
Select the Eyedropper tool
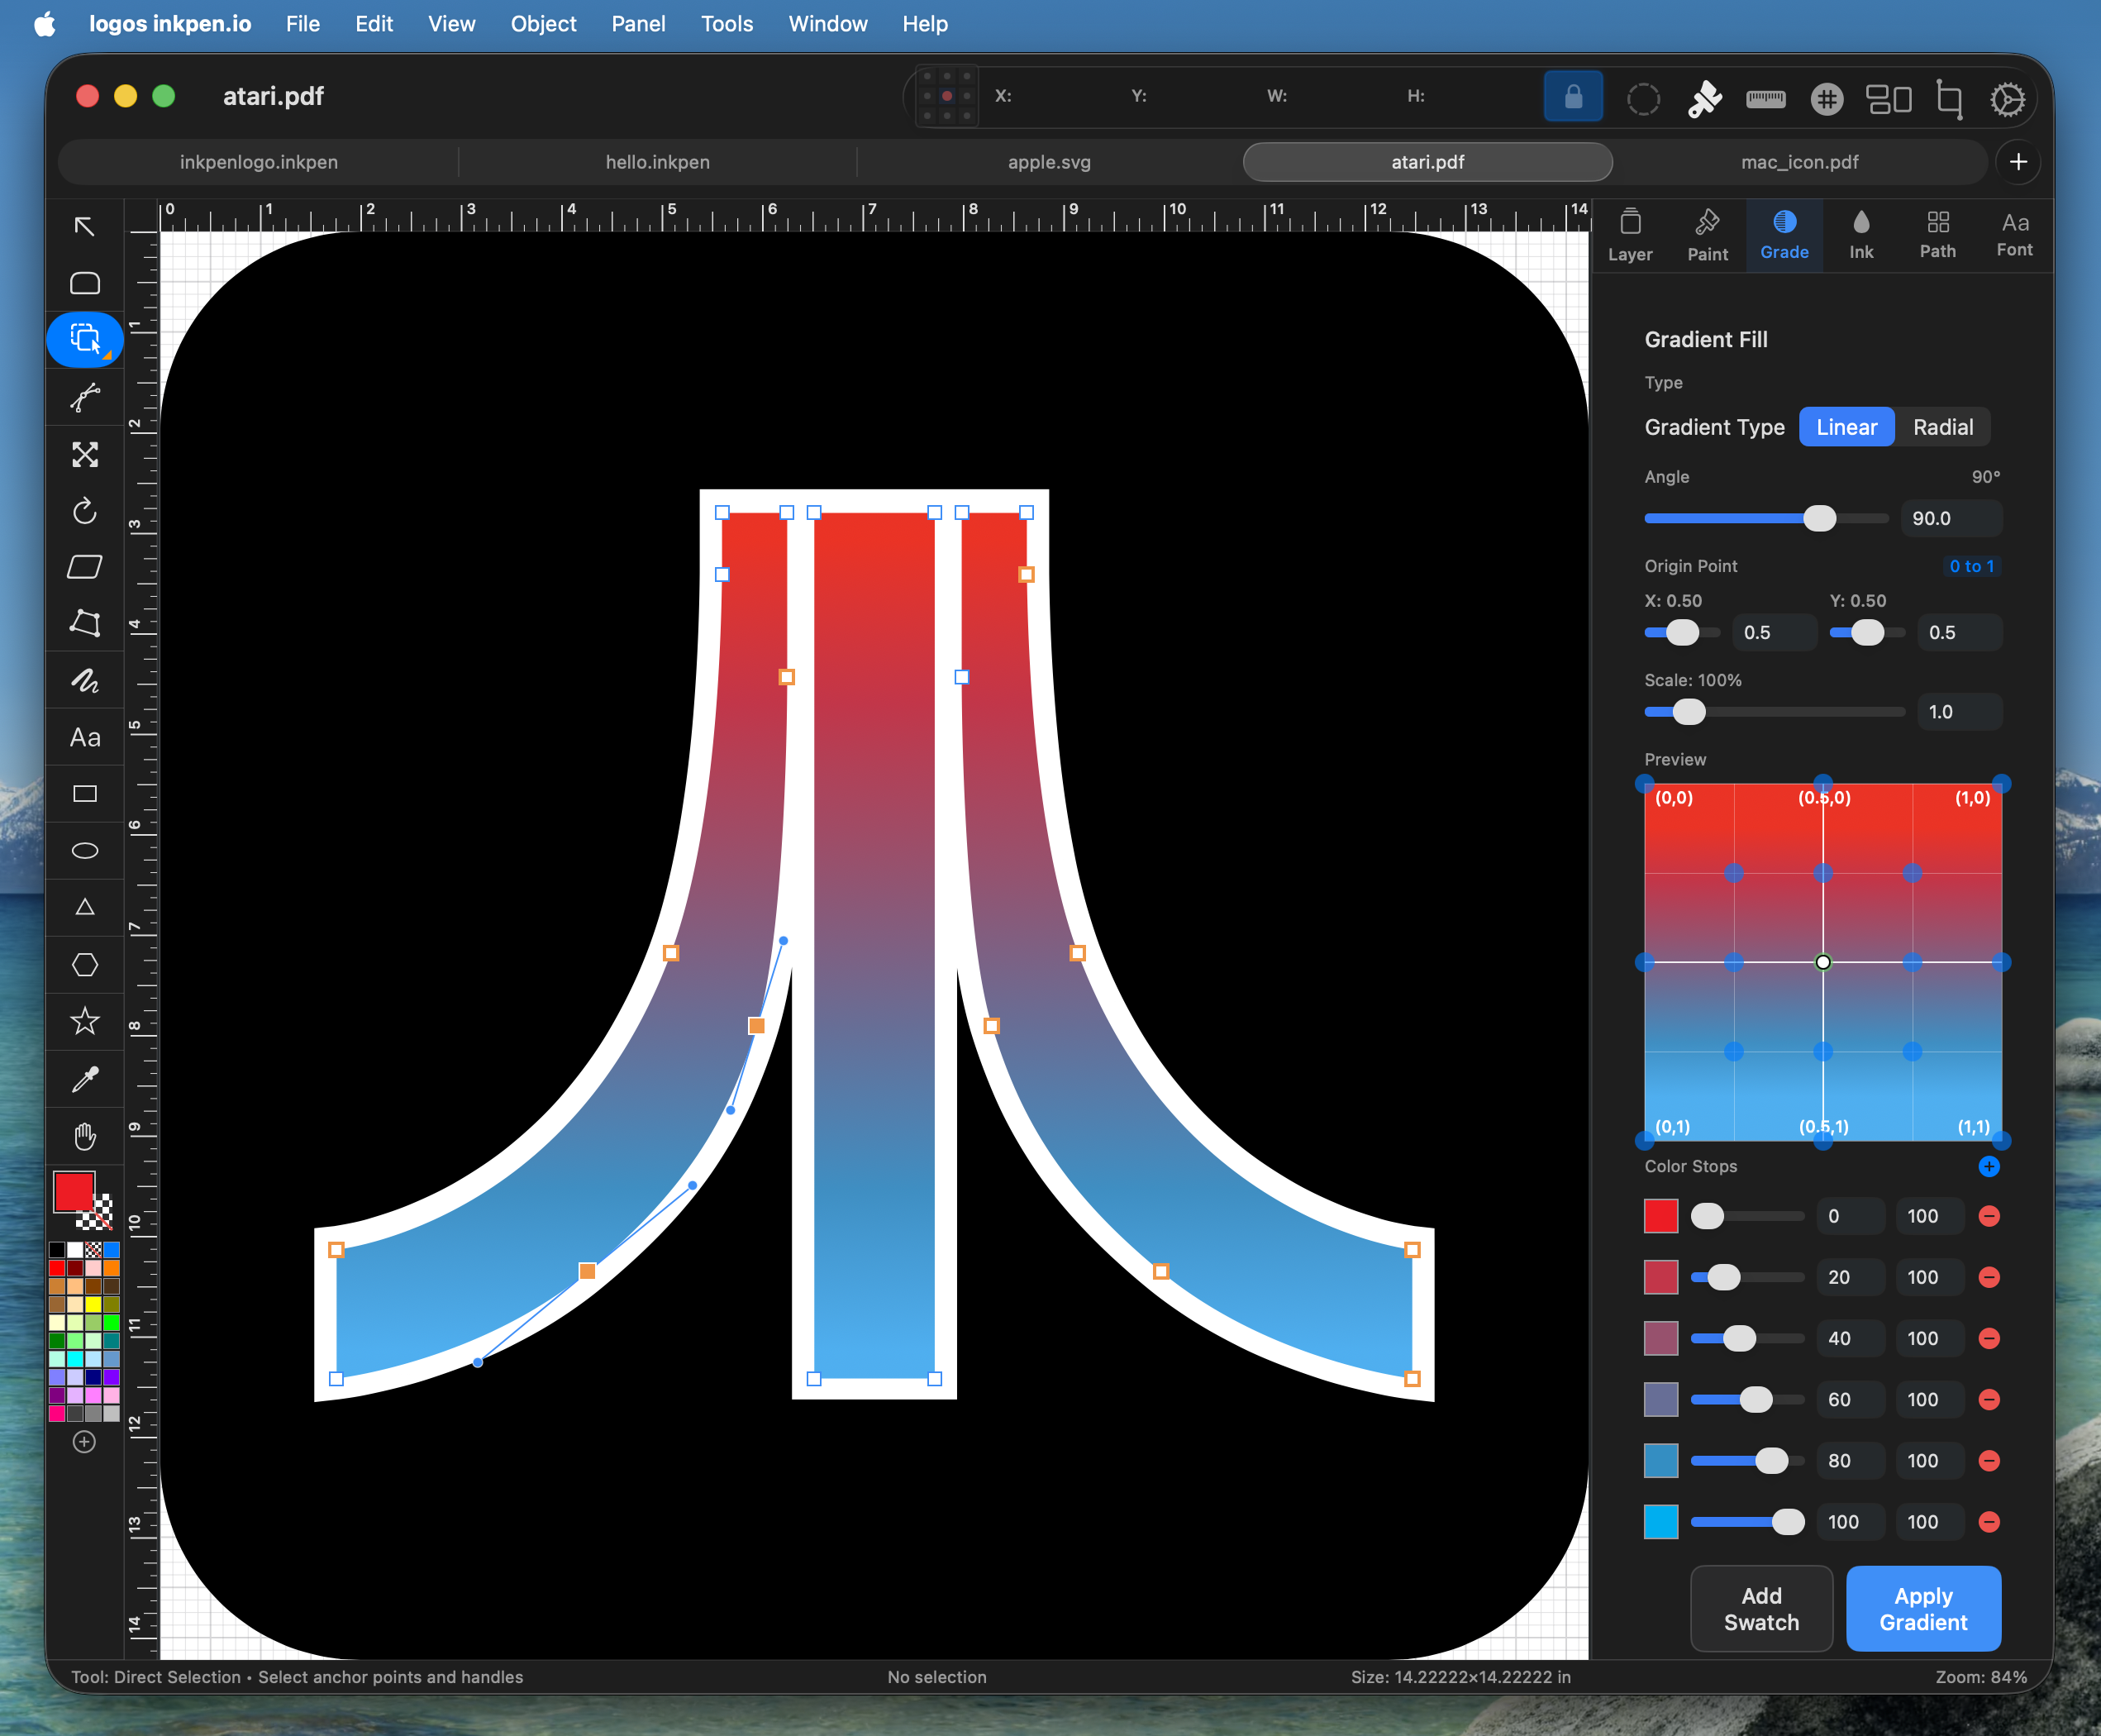coord(85,1079)
